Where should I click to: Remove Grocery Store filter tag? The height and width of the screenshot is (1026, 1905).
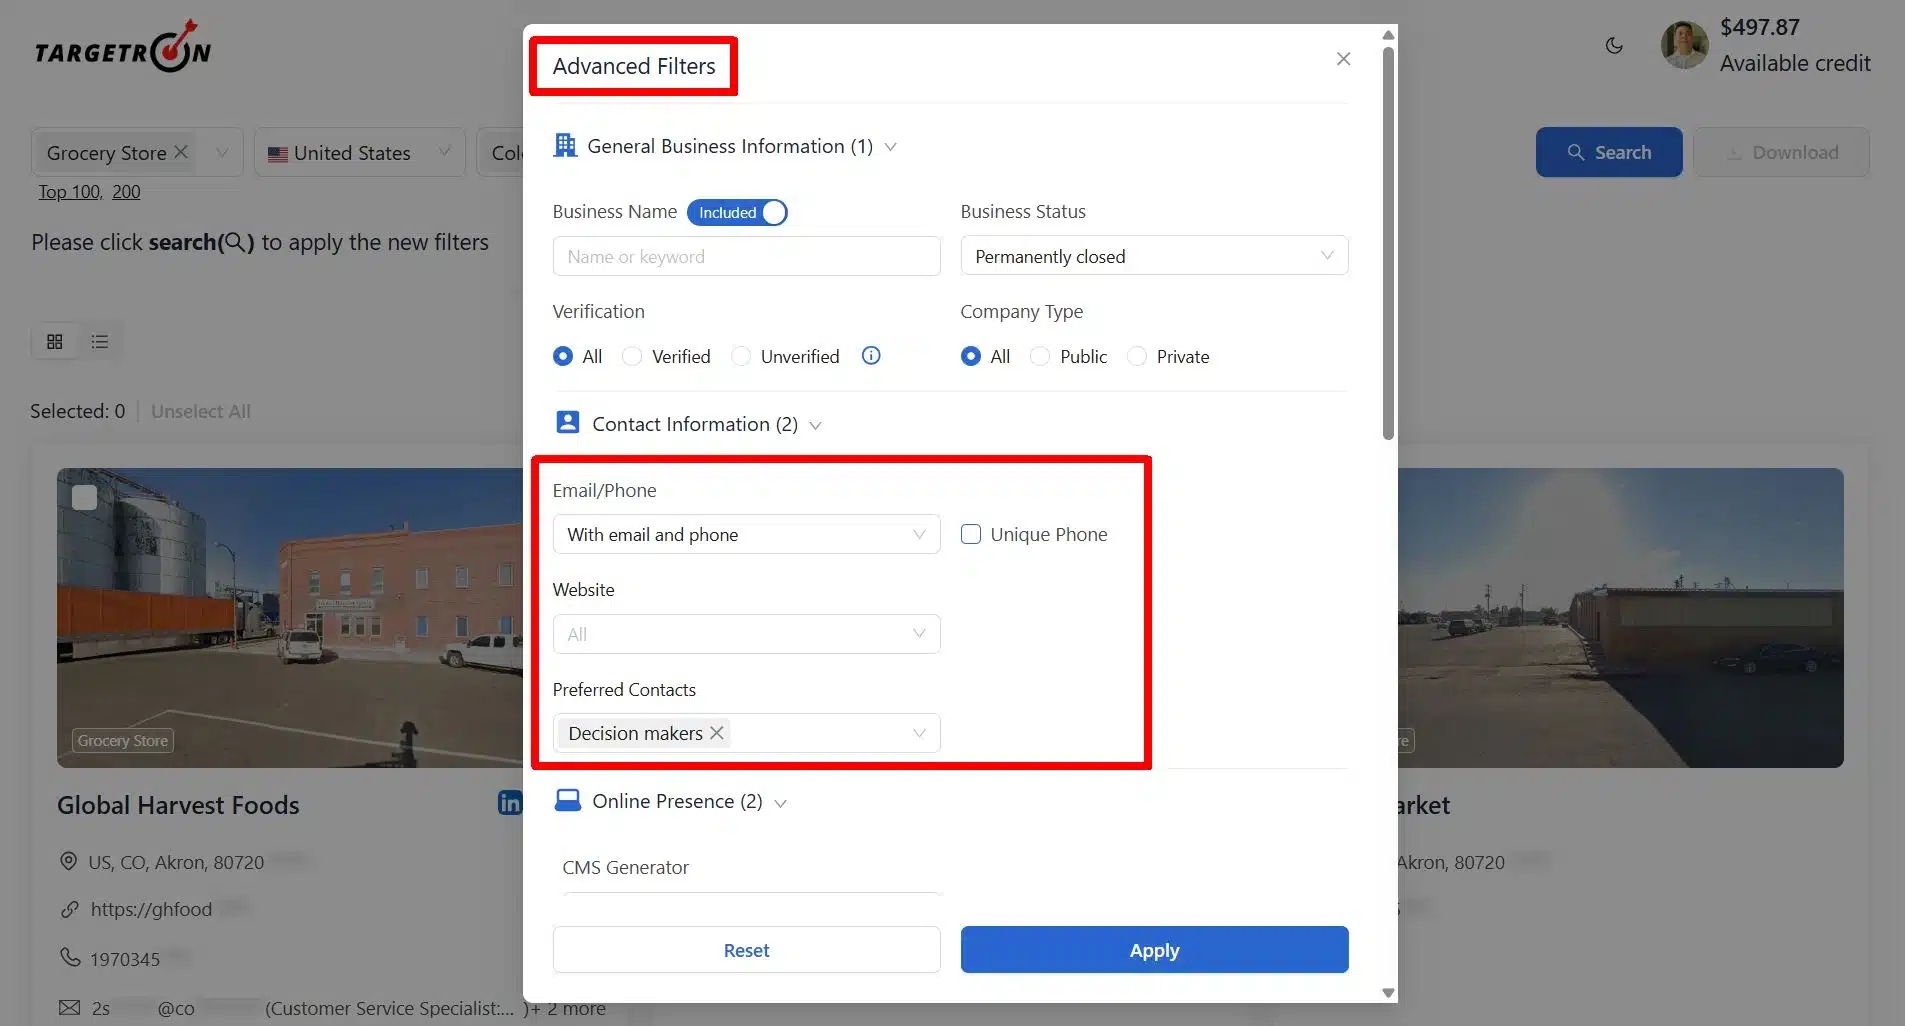point(181,152)
